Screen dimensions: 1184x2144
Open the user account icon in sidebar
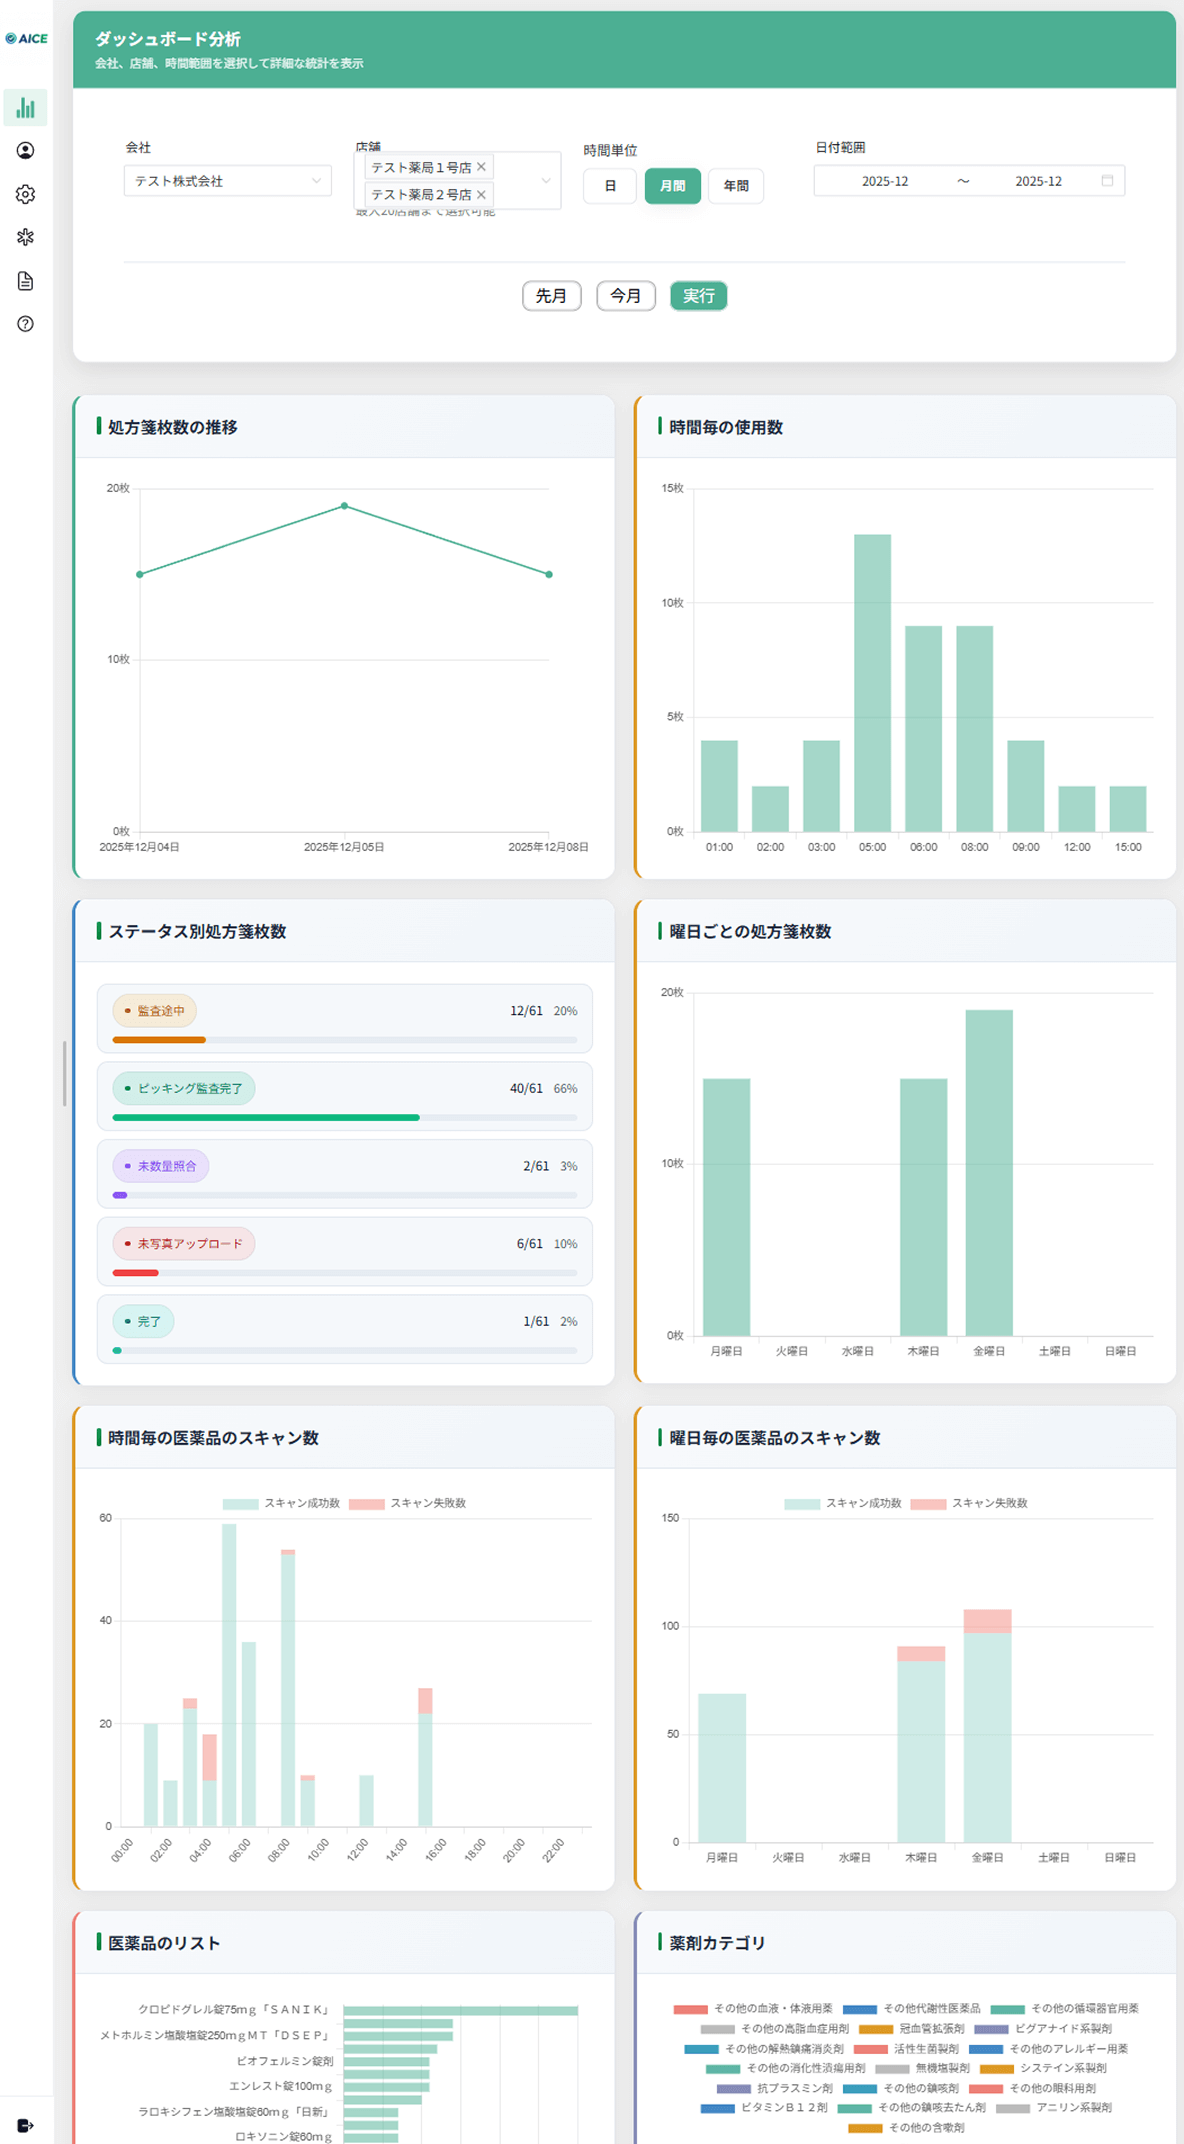(26, 151)
